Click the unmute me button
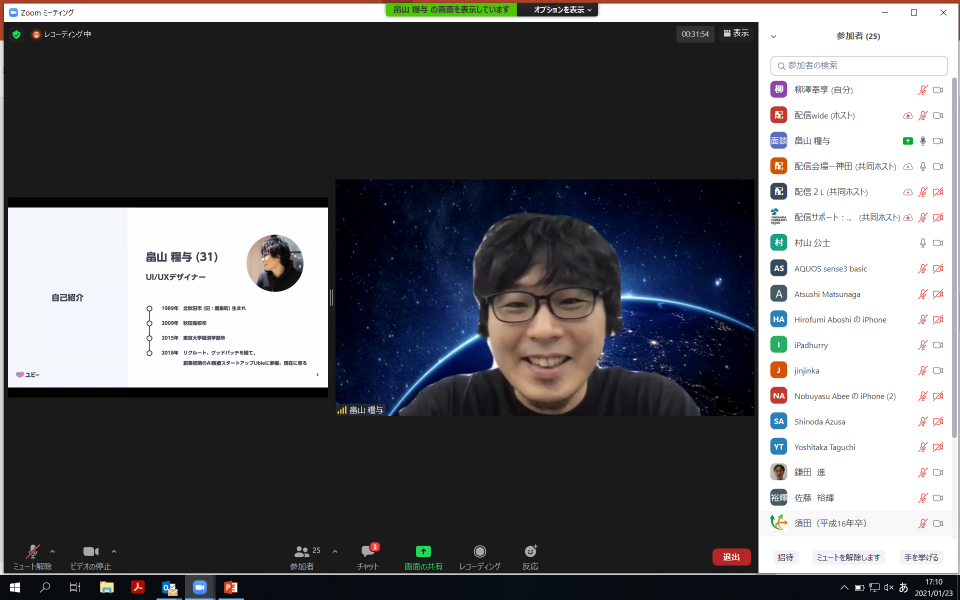This screenshot has width=960, height=600. [848, 557]
